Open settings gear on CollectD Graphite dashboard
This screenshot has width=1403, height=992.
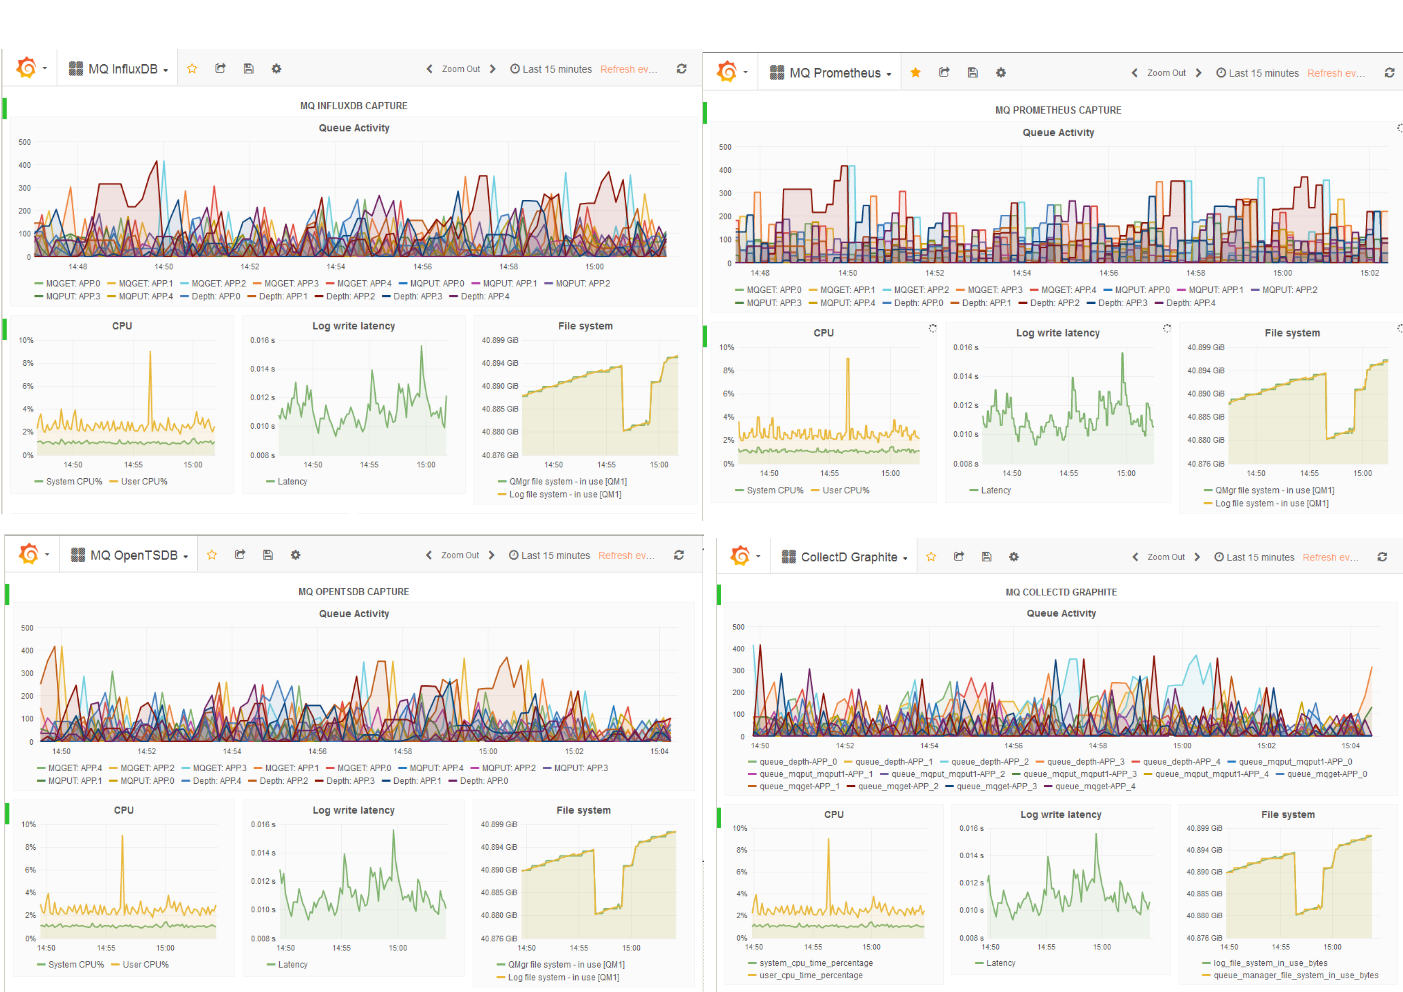(1014, 557)
